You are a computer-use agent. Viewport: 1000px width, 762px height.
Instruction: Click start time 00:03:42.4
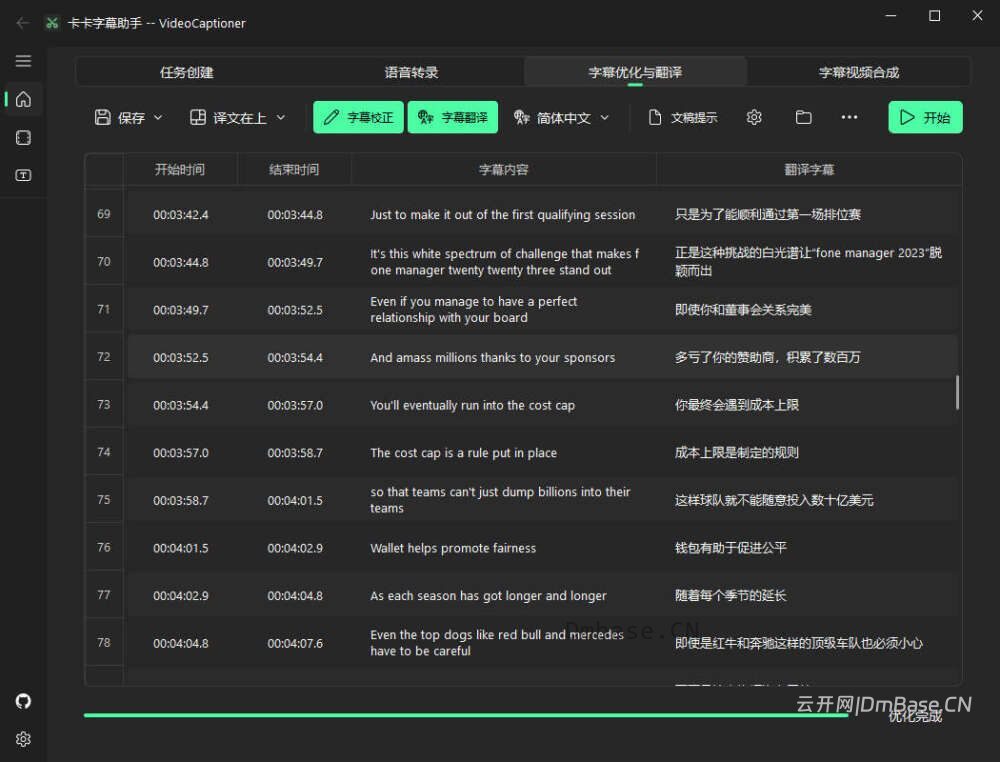click(x=180, y=215)
